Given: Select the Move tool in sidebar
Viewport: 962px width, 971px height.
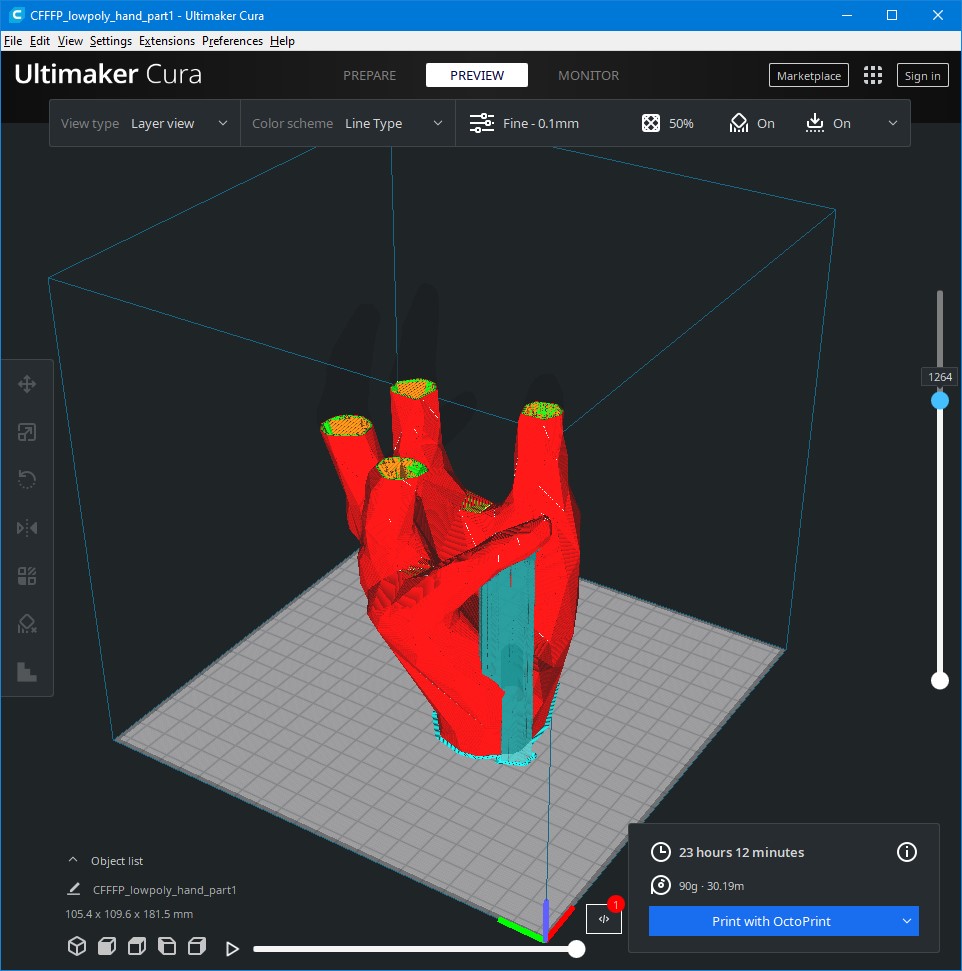Looking at the screenshot, I should click(x=27, y=384).
